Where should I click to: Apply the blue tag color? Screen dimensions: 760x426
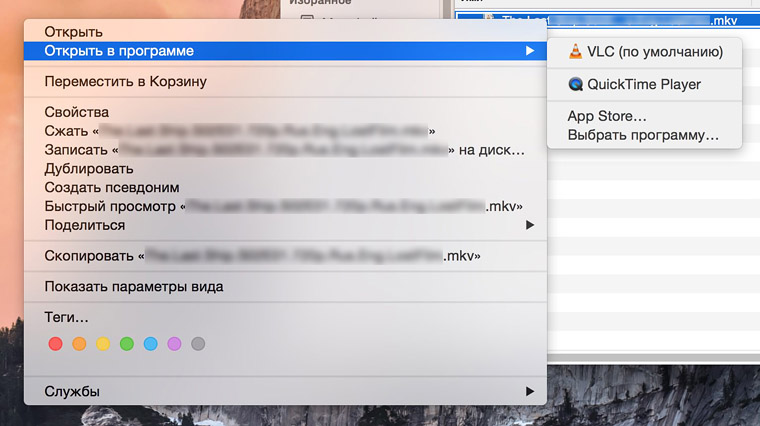[x=150, y=344]
